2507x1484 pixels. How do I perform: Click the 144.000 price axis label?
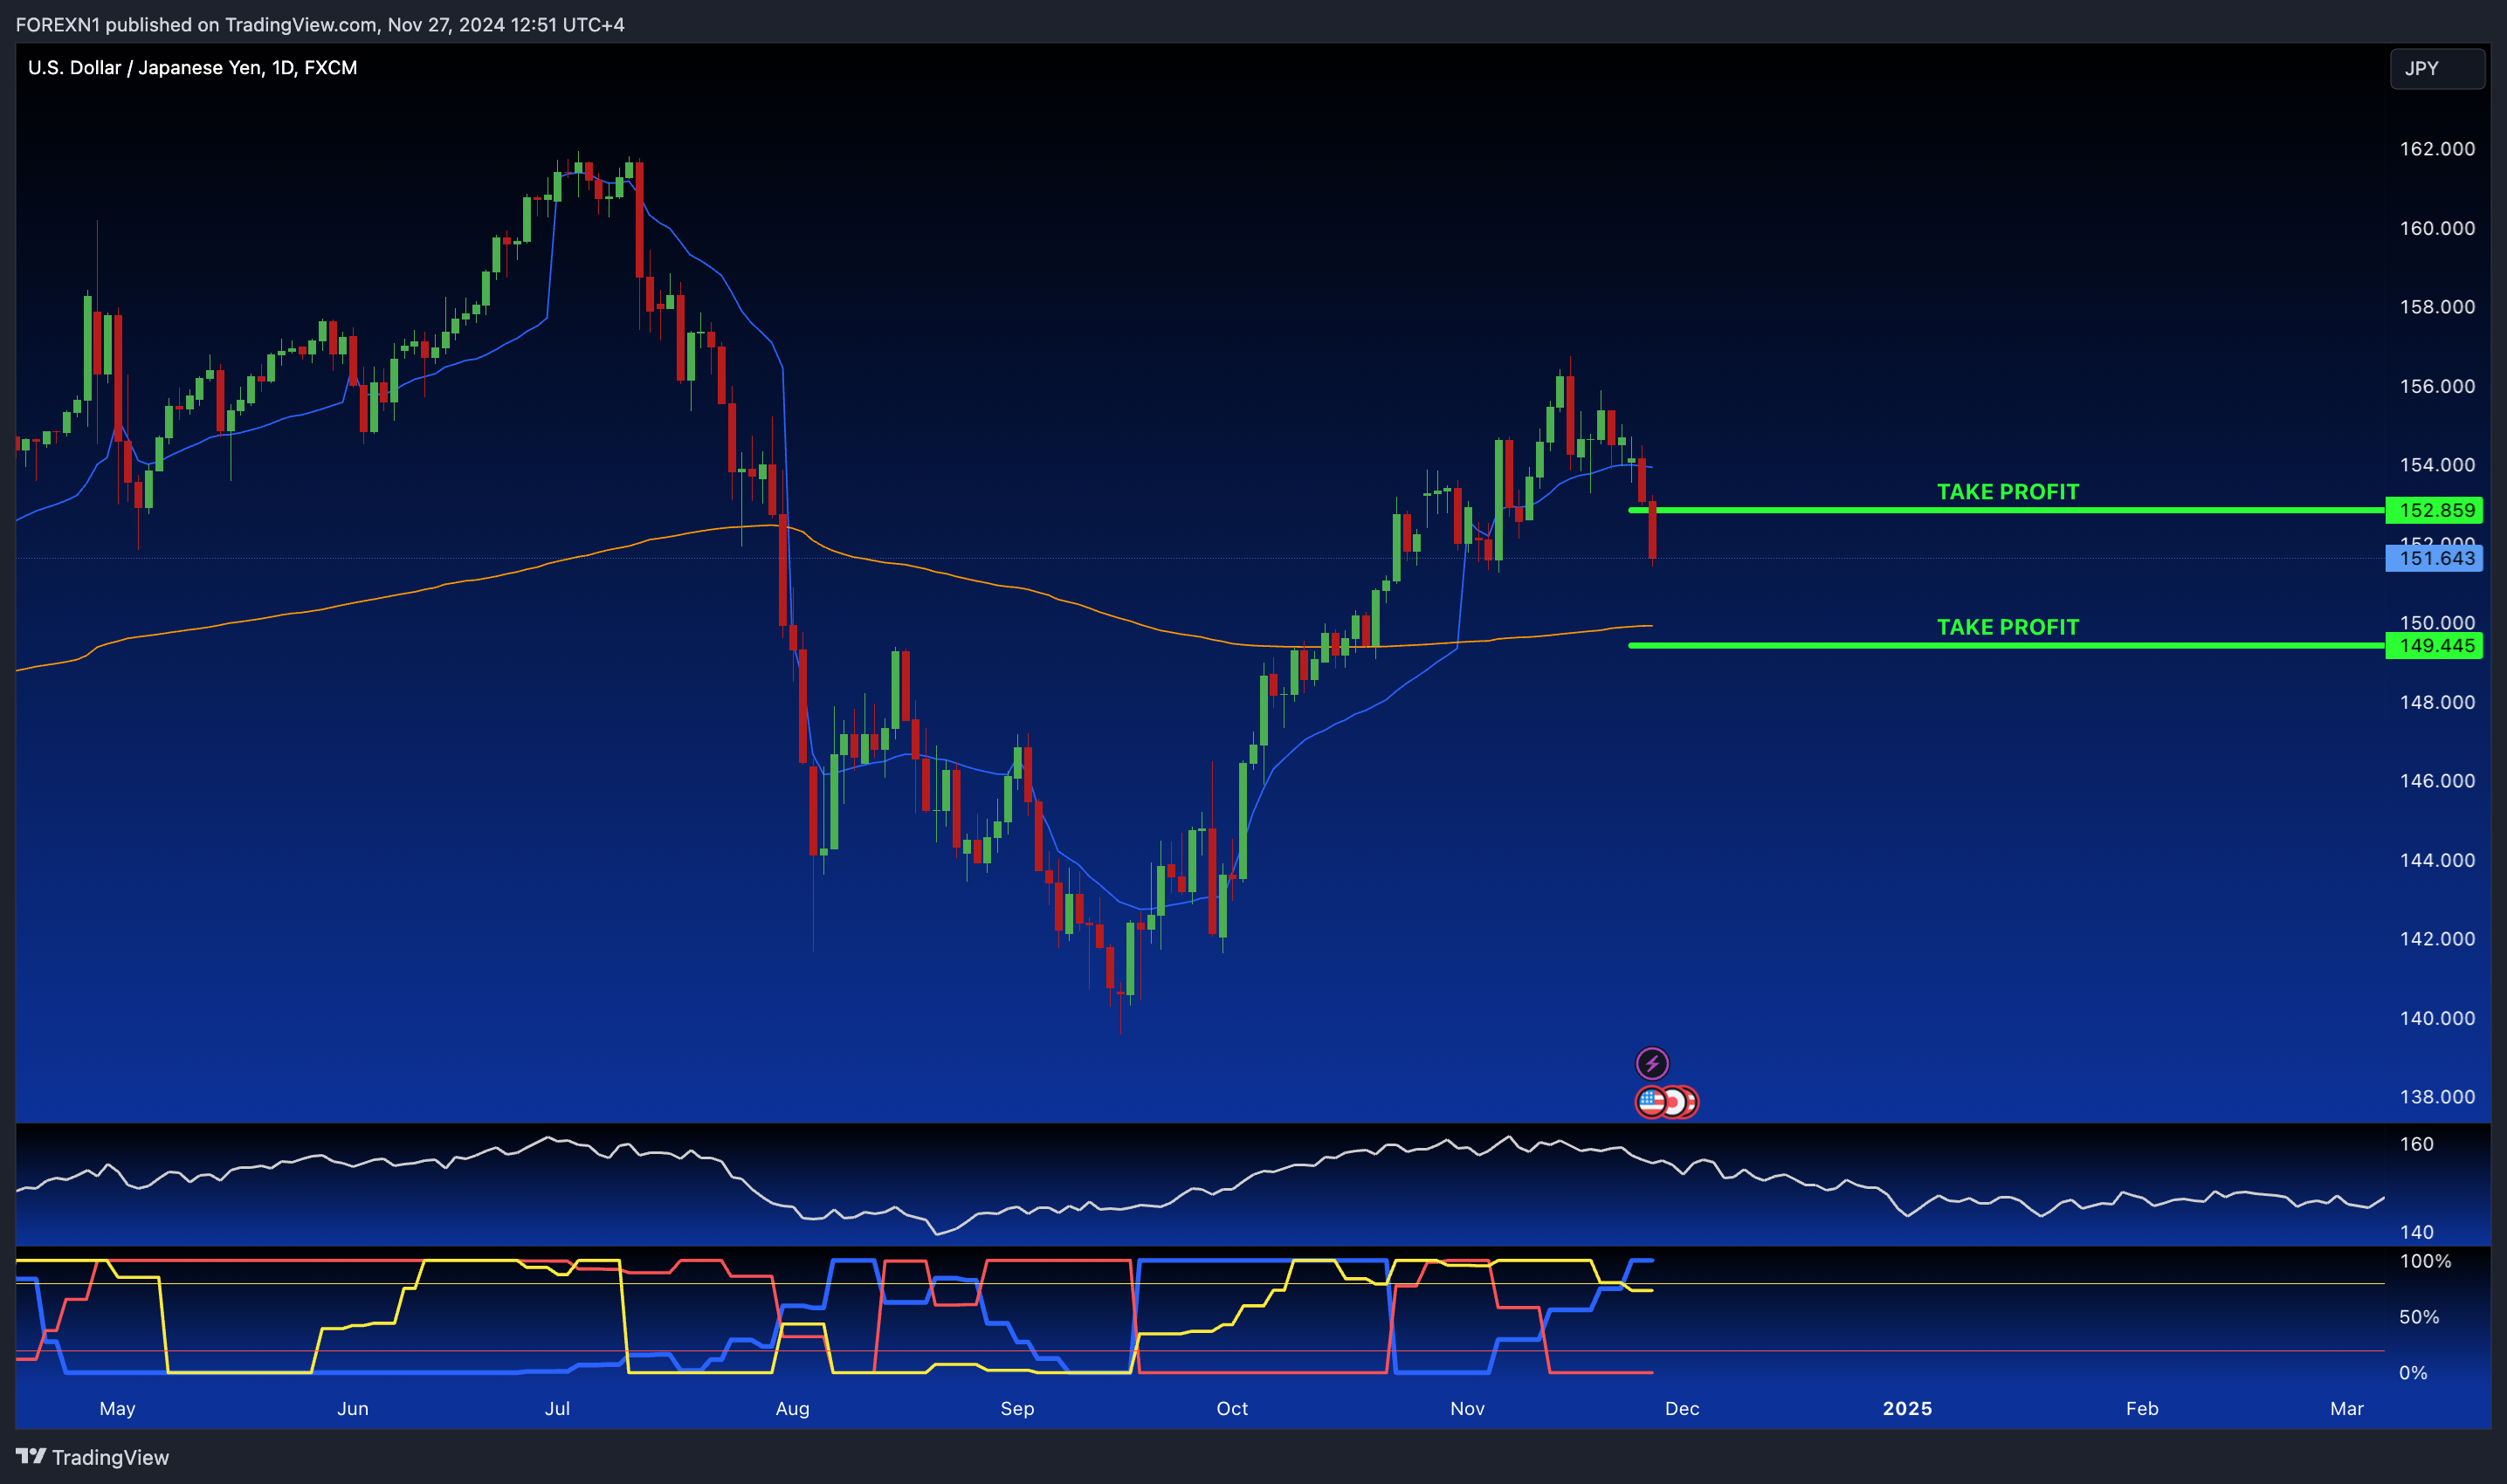[x=2437, y=860]
